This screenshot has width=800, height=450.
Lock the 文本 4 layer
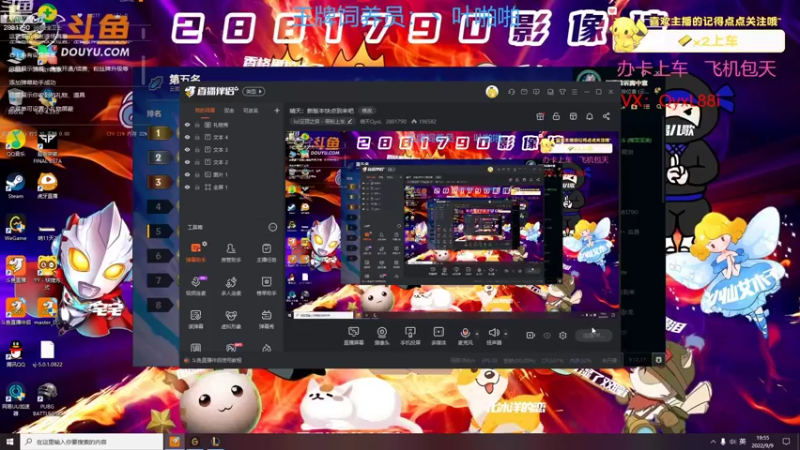(x=197, y=137)
